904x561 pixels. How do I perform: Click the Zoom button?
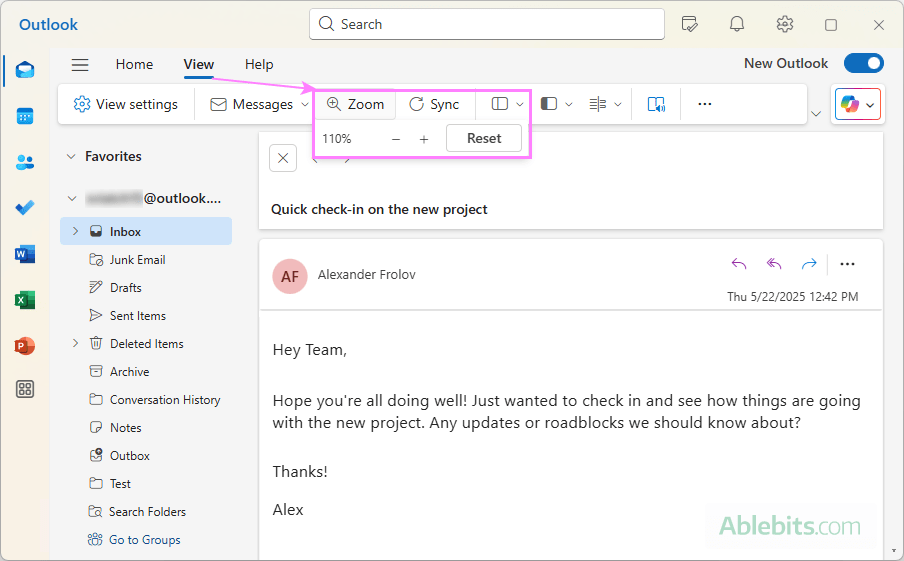(x=355, y=104)
